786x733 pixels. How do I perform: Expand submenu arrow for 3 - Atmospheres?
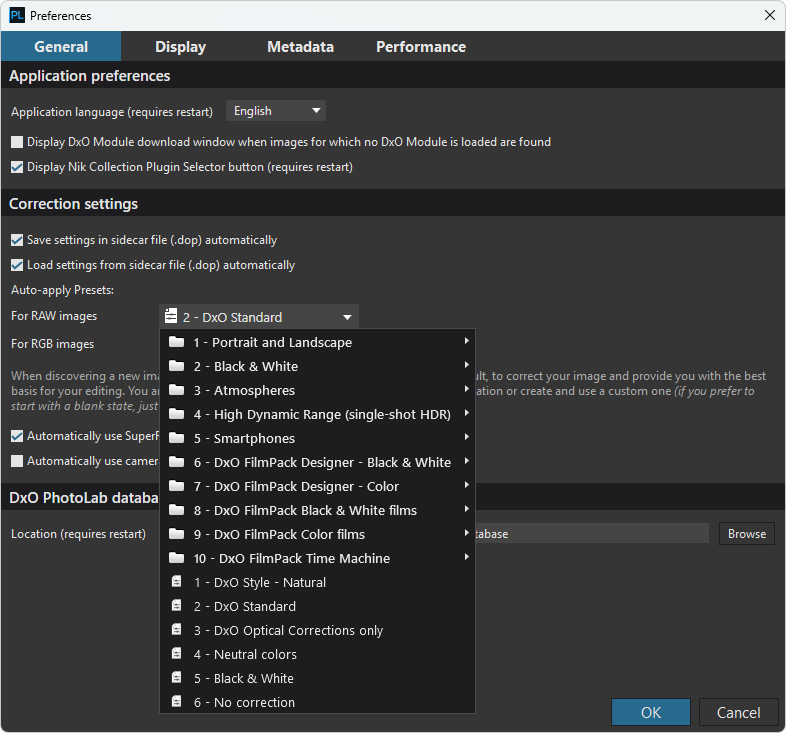click(x=466, y=389)
